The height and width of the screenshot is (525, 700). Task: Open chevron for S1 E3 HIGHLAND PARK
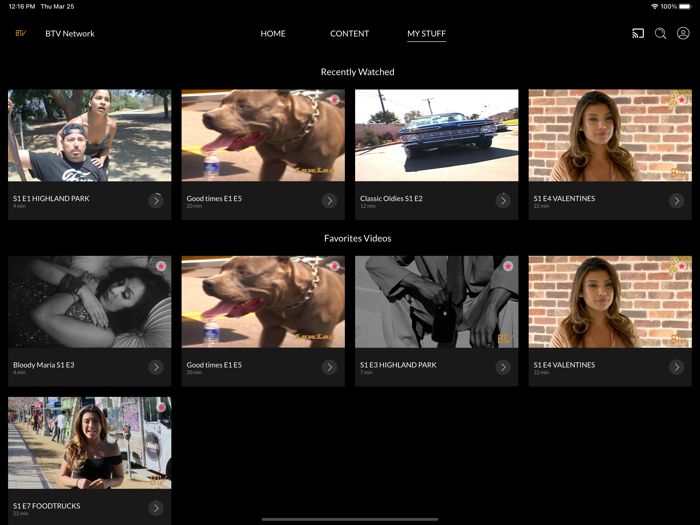[x=503, y=367]
